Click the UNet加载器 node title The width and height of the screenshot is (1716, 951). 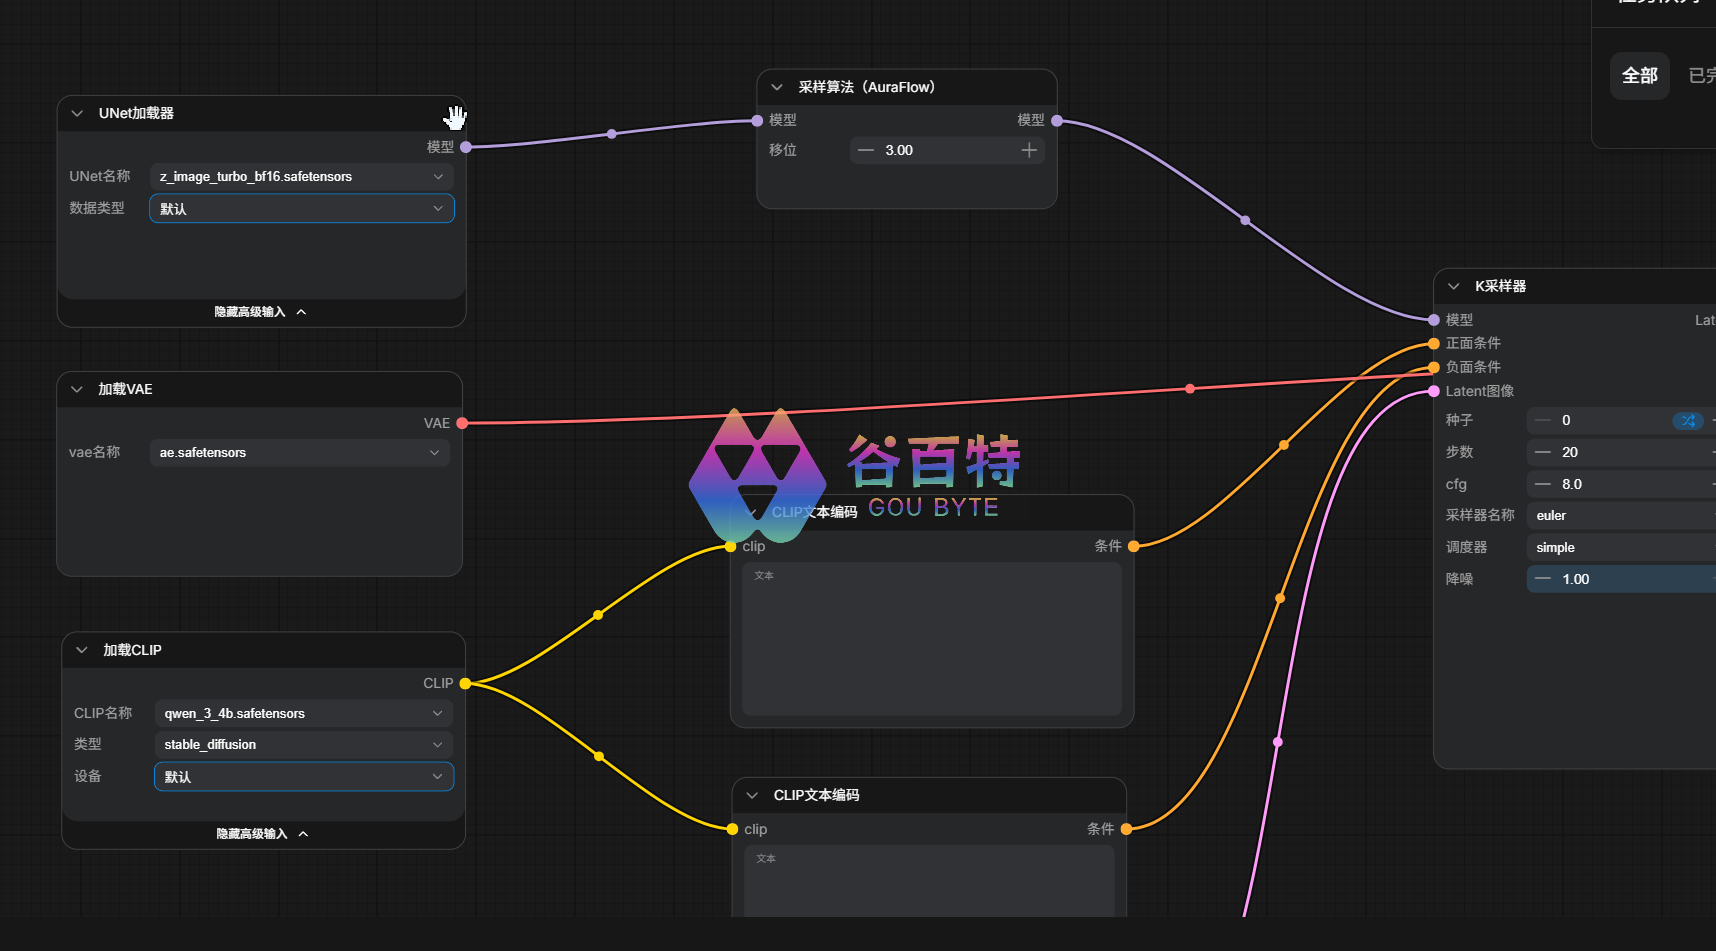coord(136,113)
